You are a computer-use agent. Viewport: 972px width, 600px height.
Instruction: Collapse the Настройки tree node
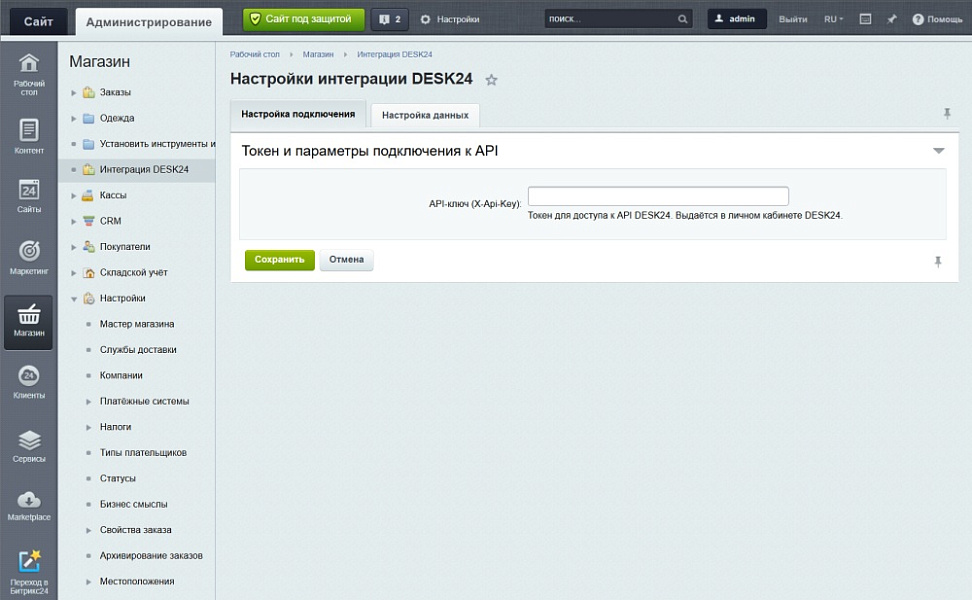tap(74, 299)
